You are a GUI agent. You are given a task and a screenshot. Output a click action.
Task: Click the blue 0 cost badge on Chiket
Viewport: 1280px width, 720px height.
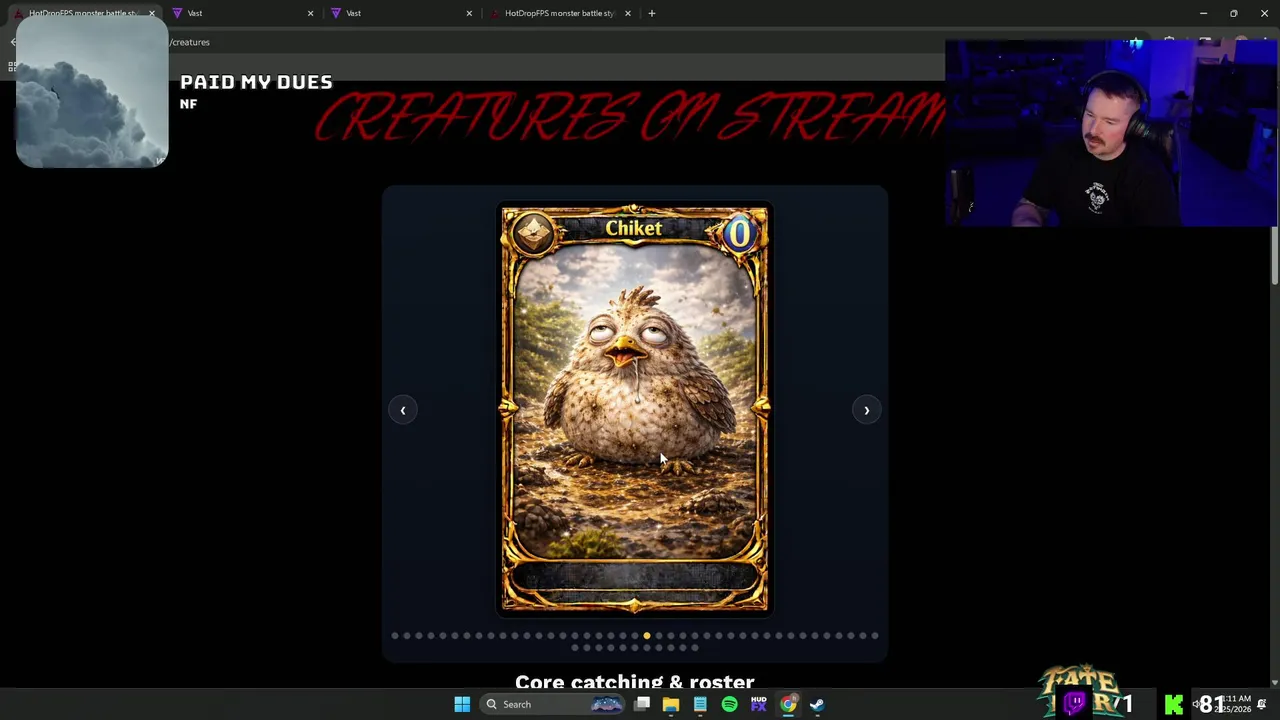[739, 233]
